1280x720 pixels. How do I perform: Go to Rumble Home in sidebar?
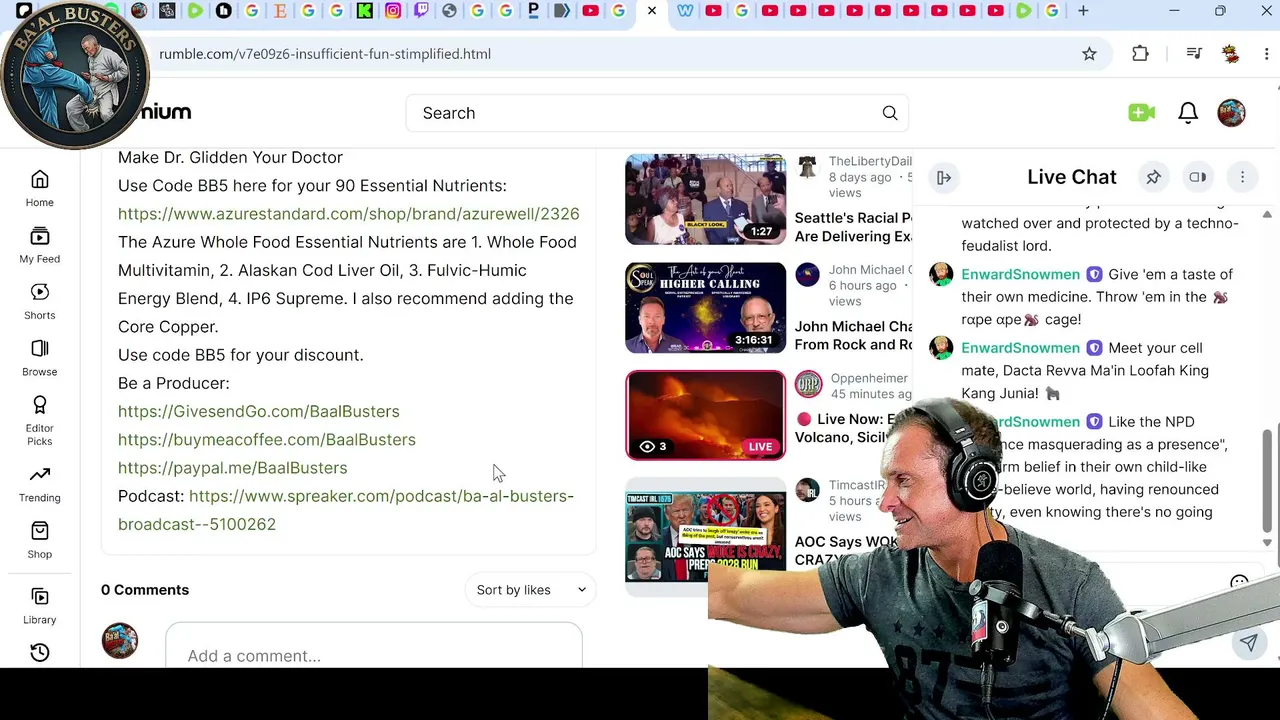click(40, 188)
